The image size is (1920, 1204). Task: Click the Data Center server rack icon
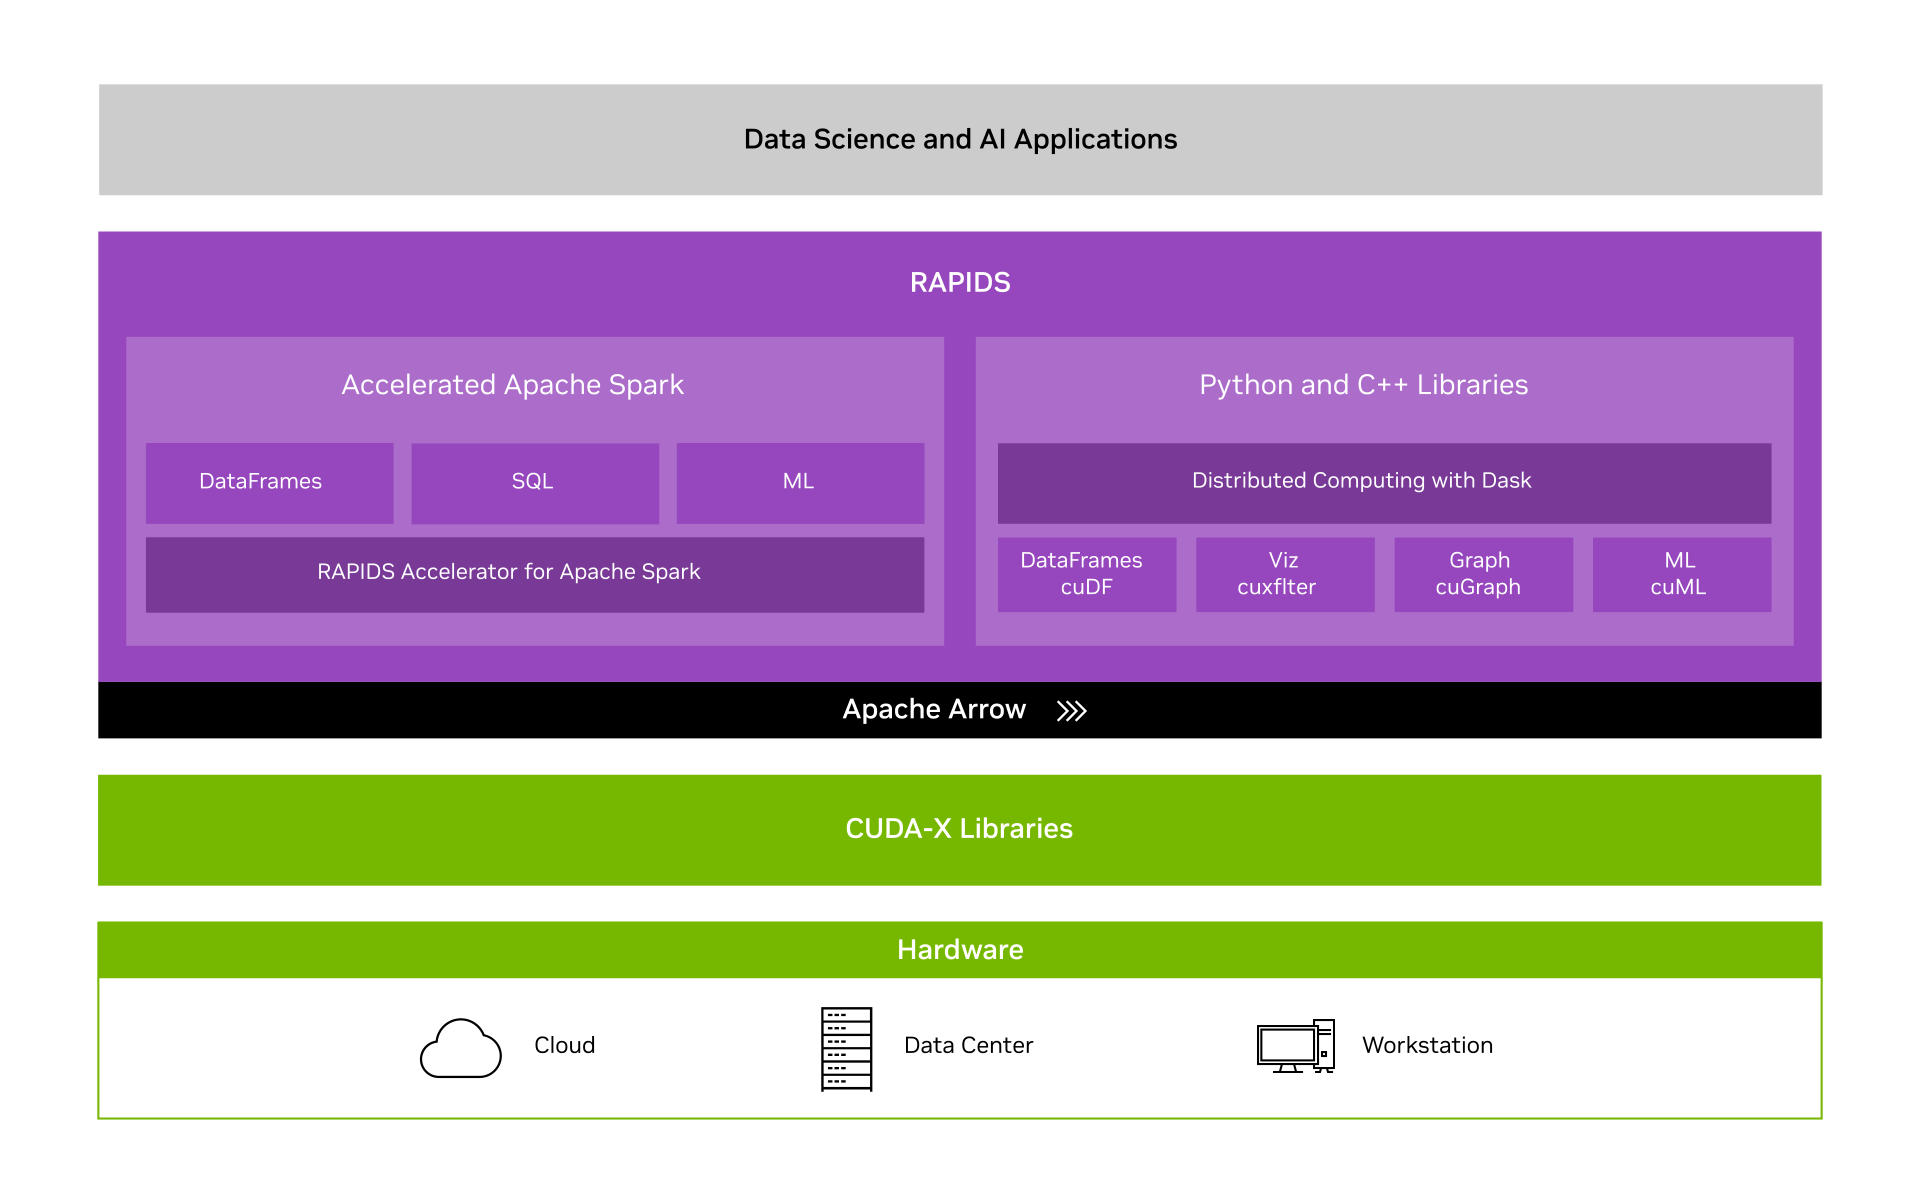tap(846, 1049)
